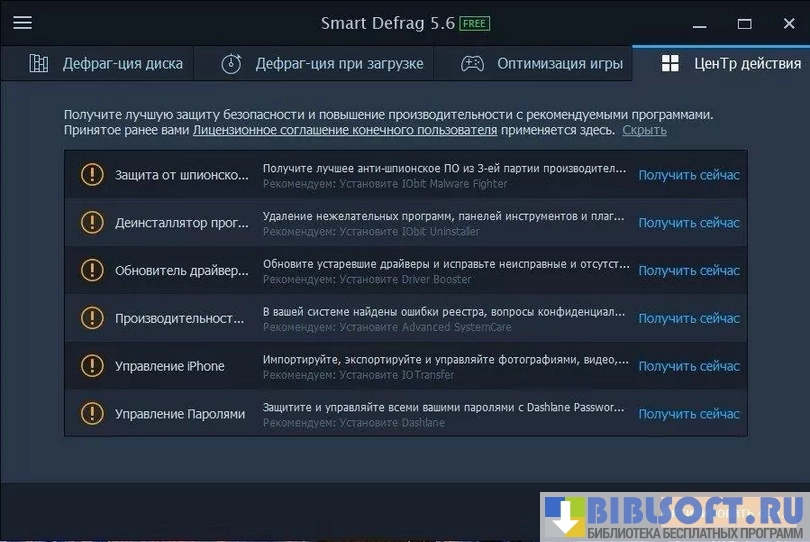This screenshot has height=542, width=810.
Task: Switch to Дефраг-ция диска tab
Action: (106, 64)
